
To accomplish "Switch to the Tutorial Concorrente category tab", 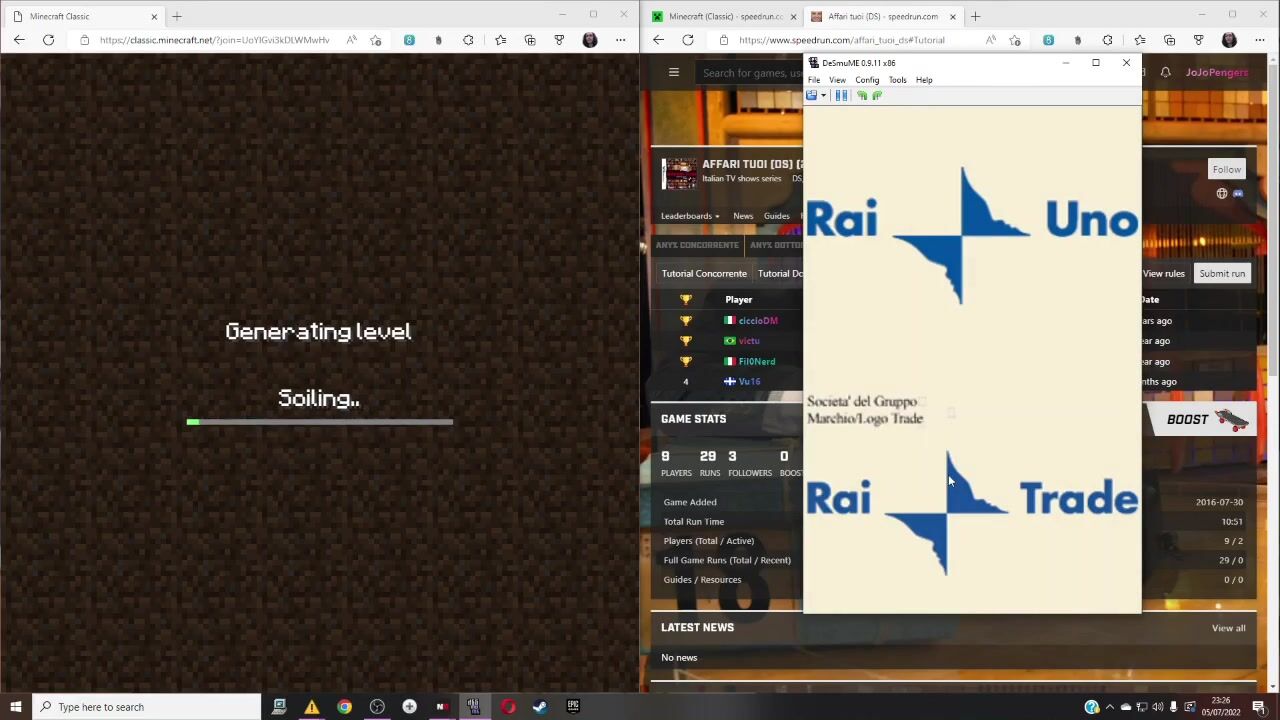I will point(704,273).
